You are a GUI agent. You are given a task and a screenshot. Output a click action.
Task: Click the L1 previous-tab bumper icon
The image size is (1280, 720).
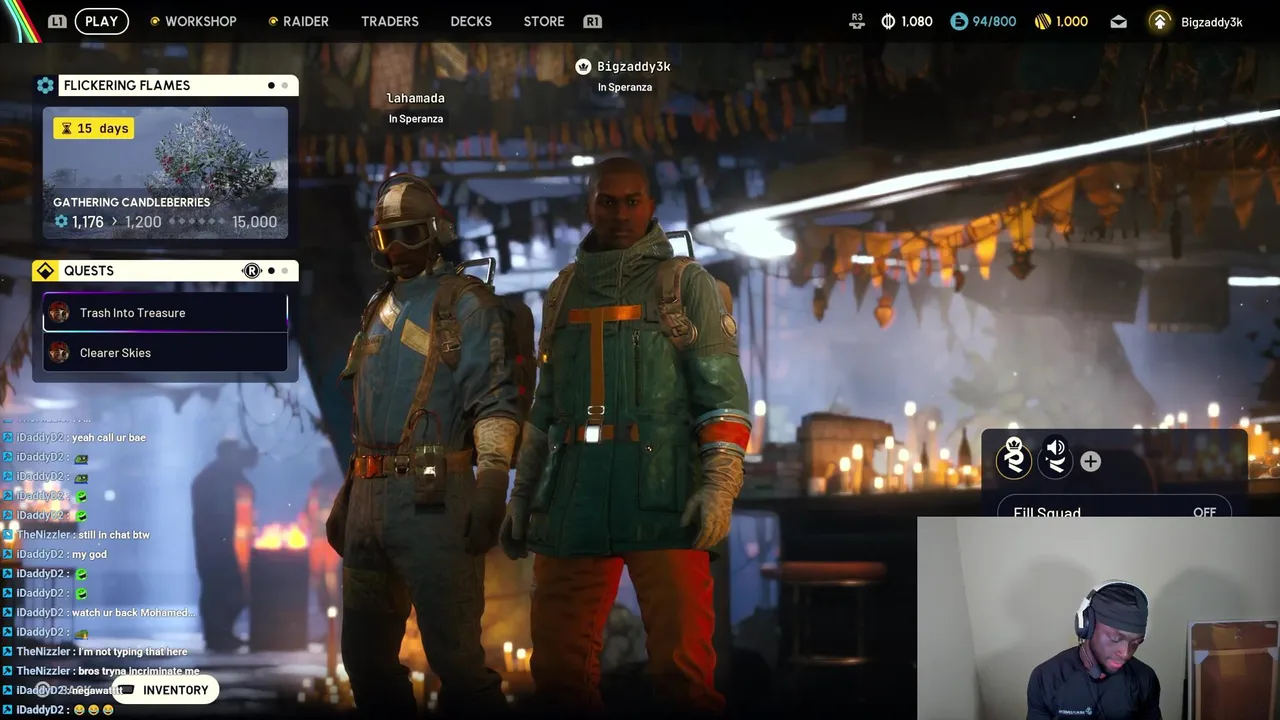(x=57, y=21)
